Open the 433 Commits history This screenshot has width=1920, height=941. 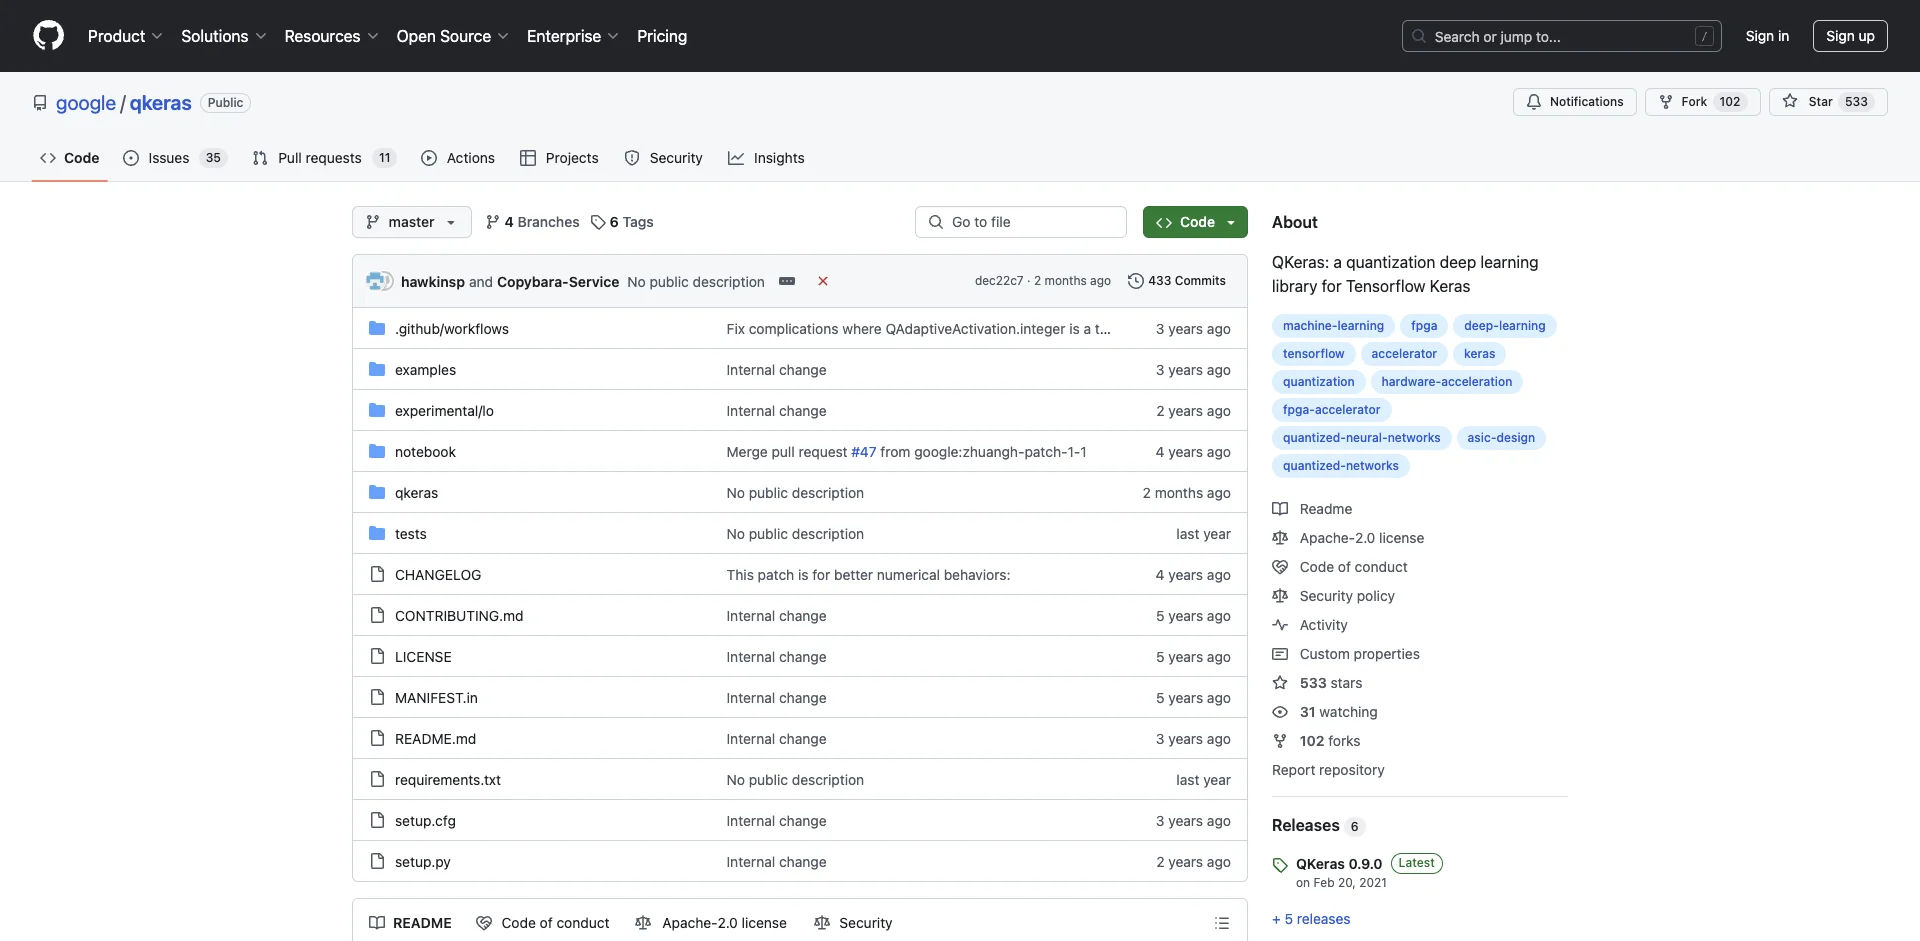coord(1176,281)
